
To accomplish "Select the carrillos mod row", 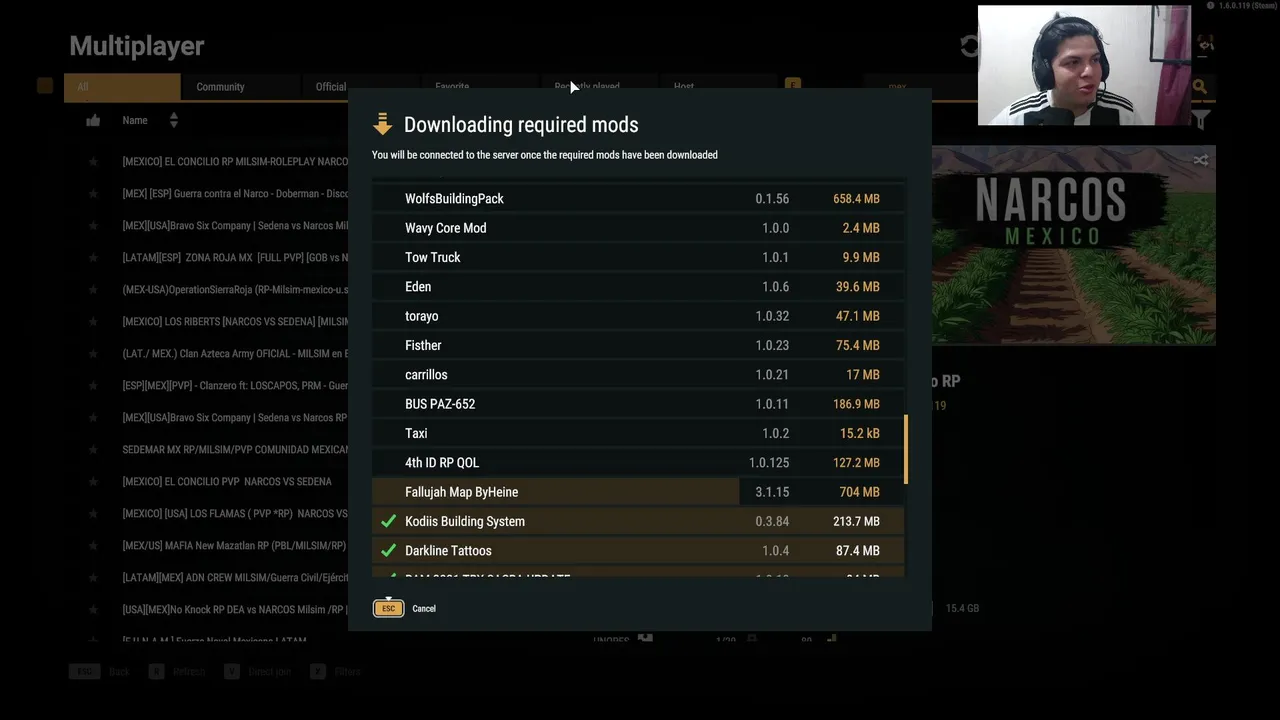I will [638, 375].
